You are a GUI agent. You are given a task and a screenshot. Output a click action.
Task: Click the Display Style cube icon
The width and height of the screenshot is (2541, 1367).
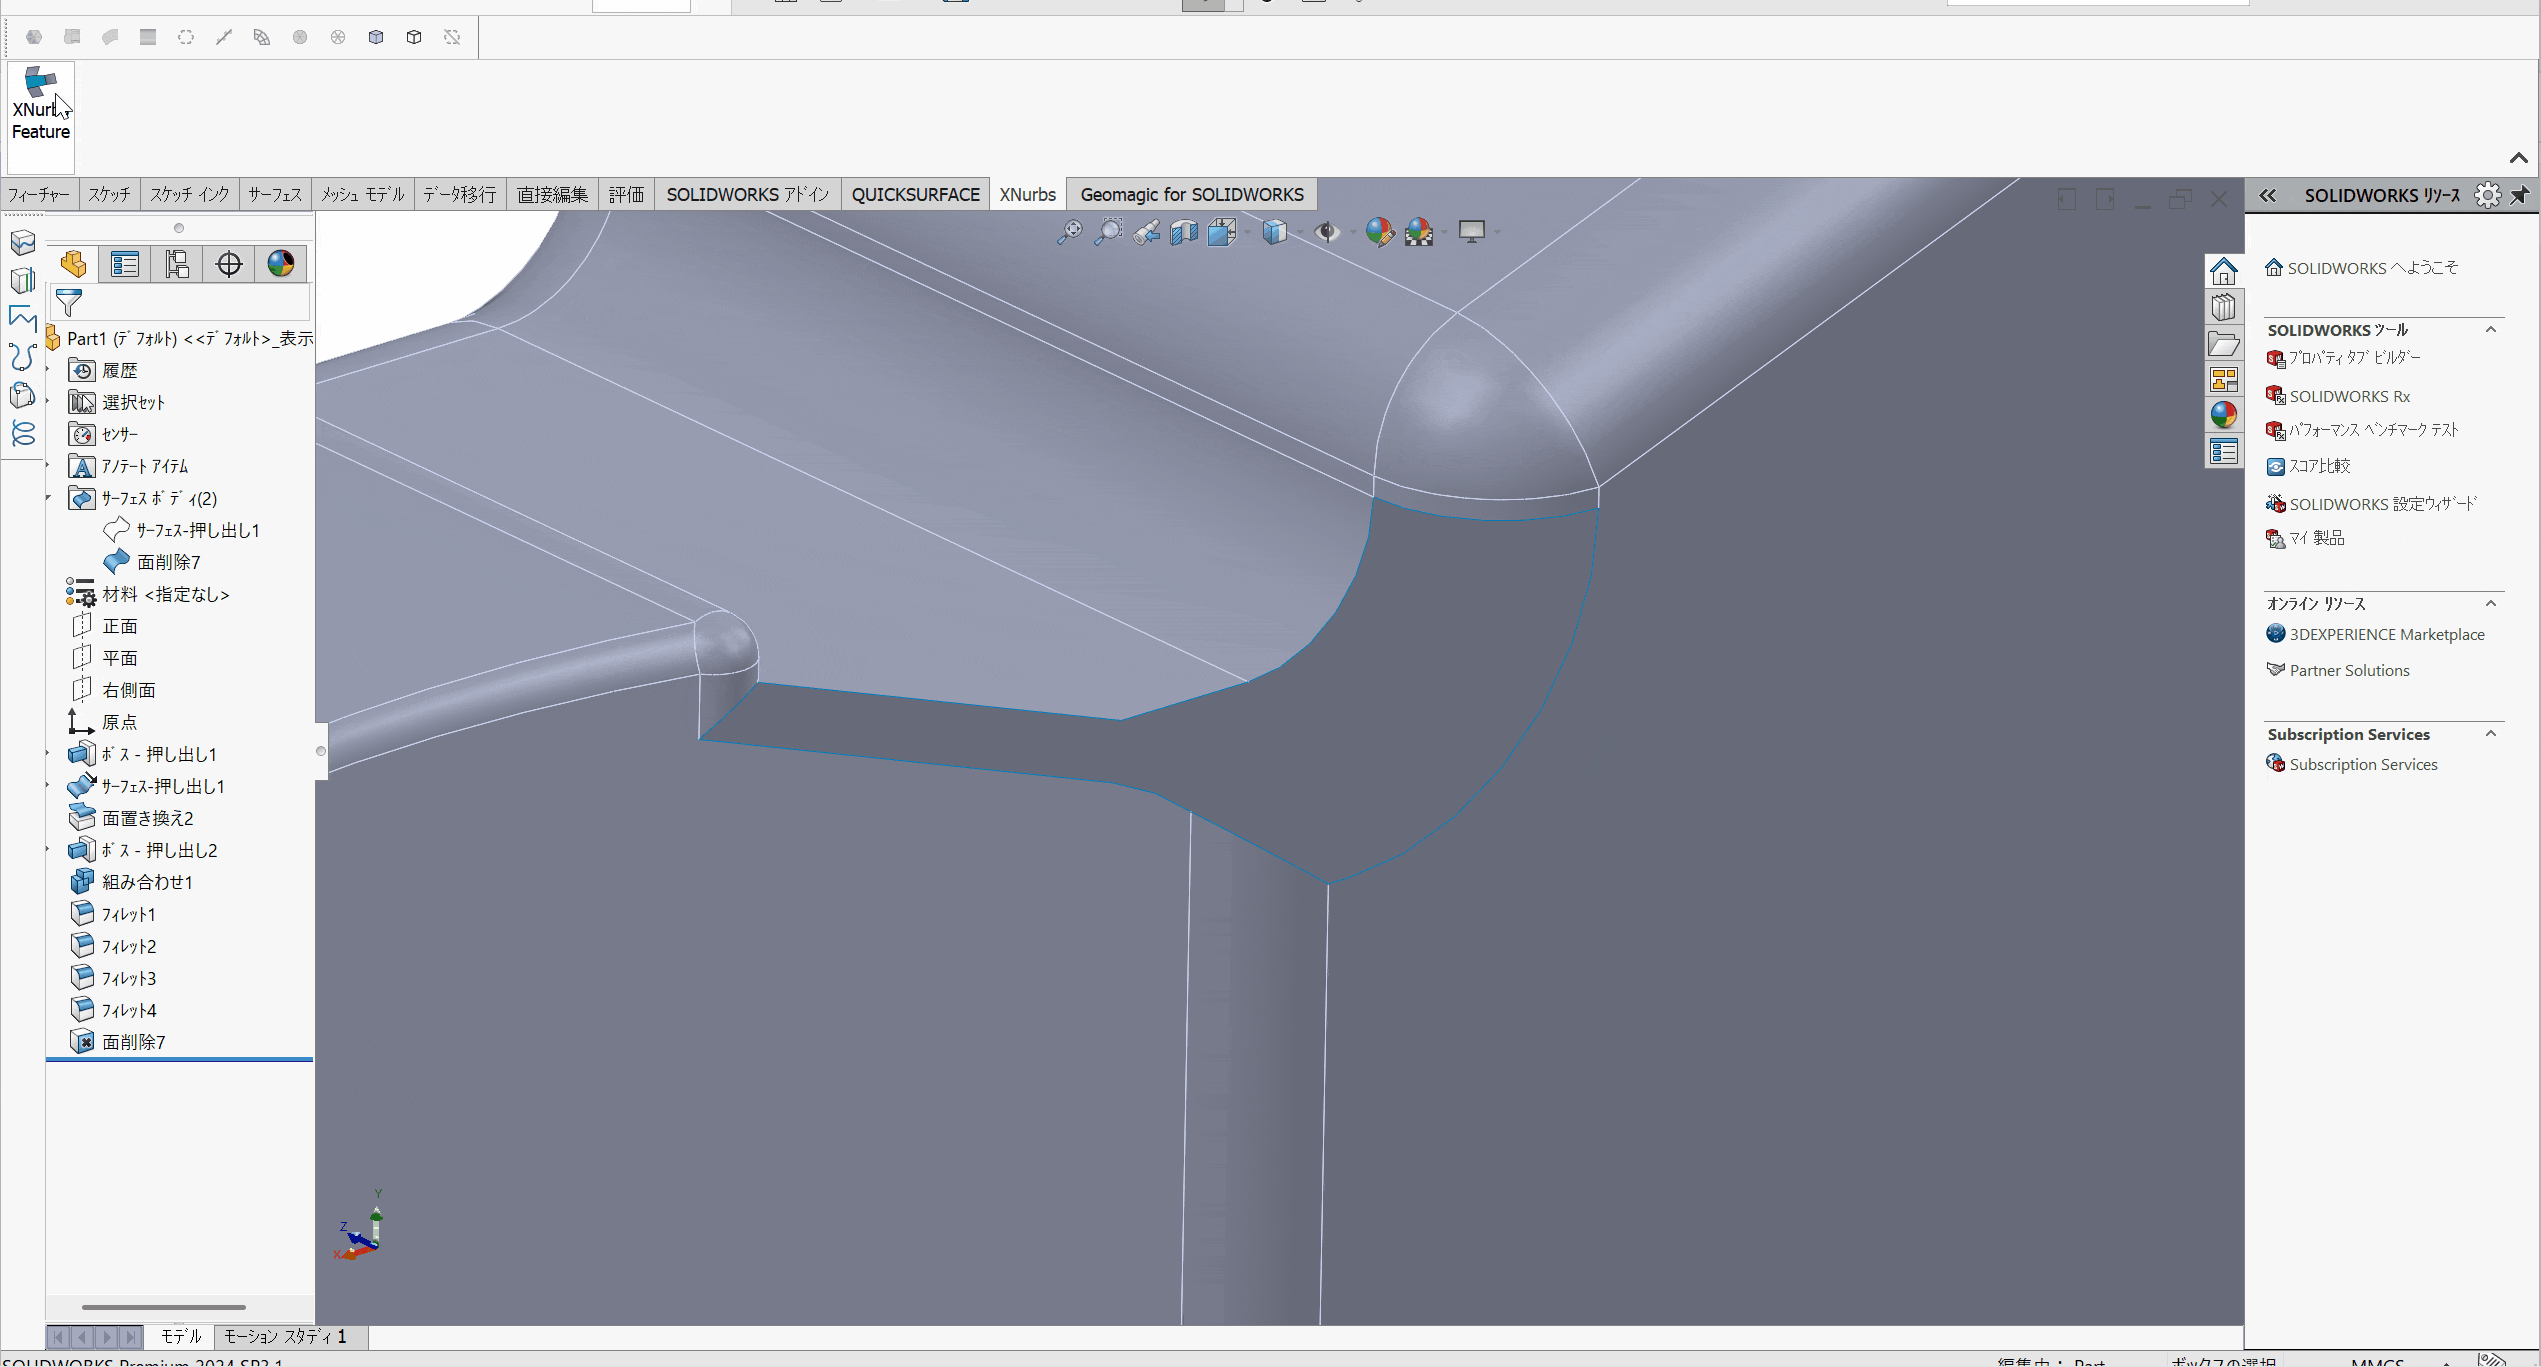(x=1274, y=232)
